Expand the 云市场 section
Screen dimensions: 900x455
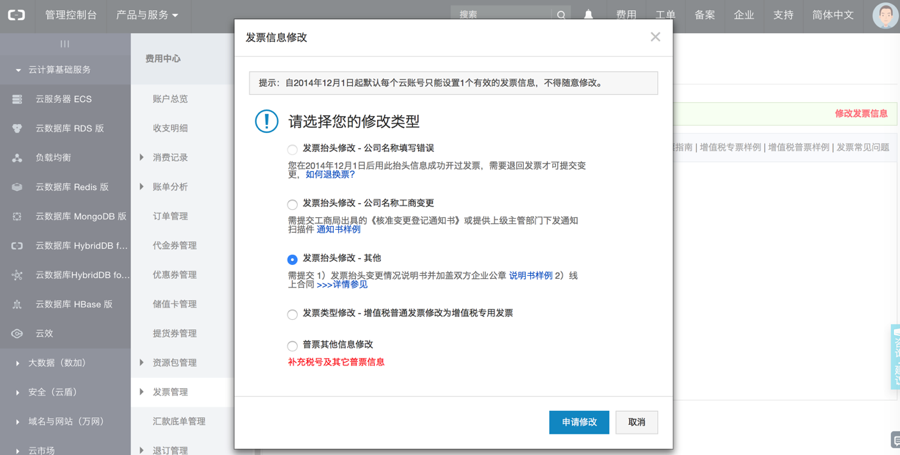(18, 451)
